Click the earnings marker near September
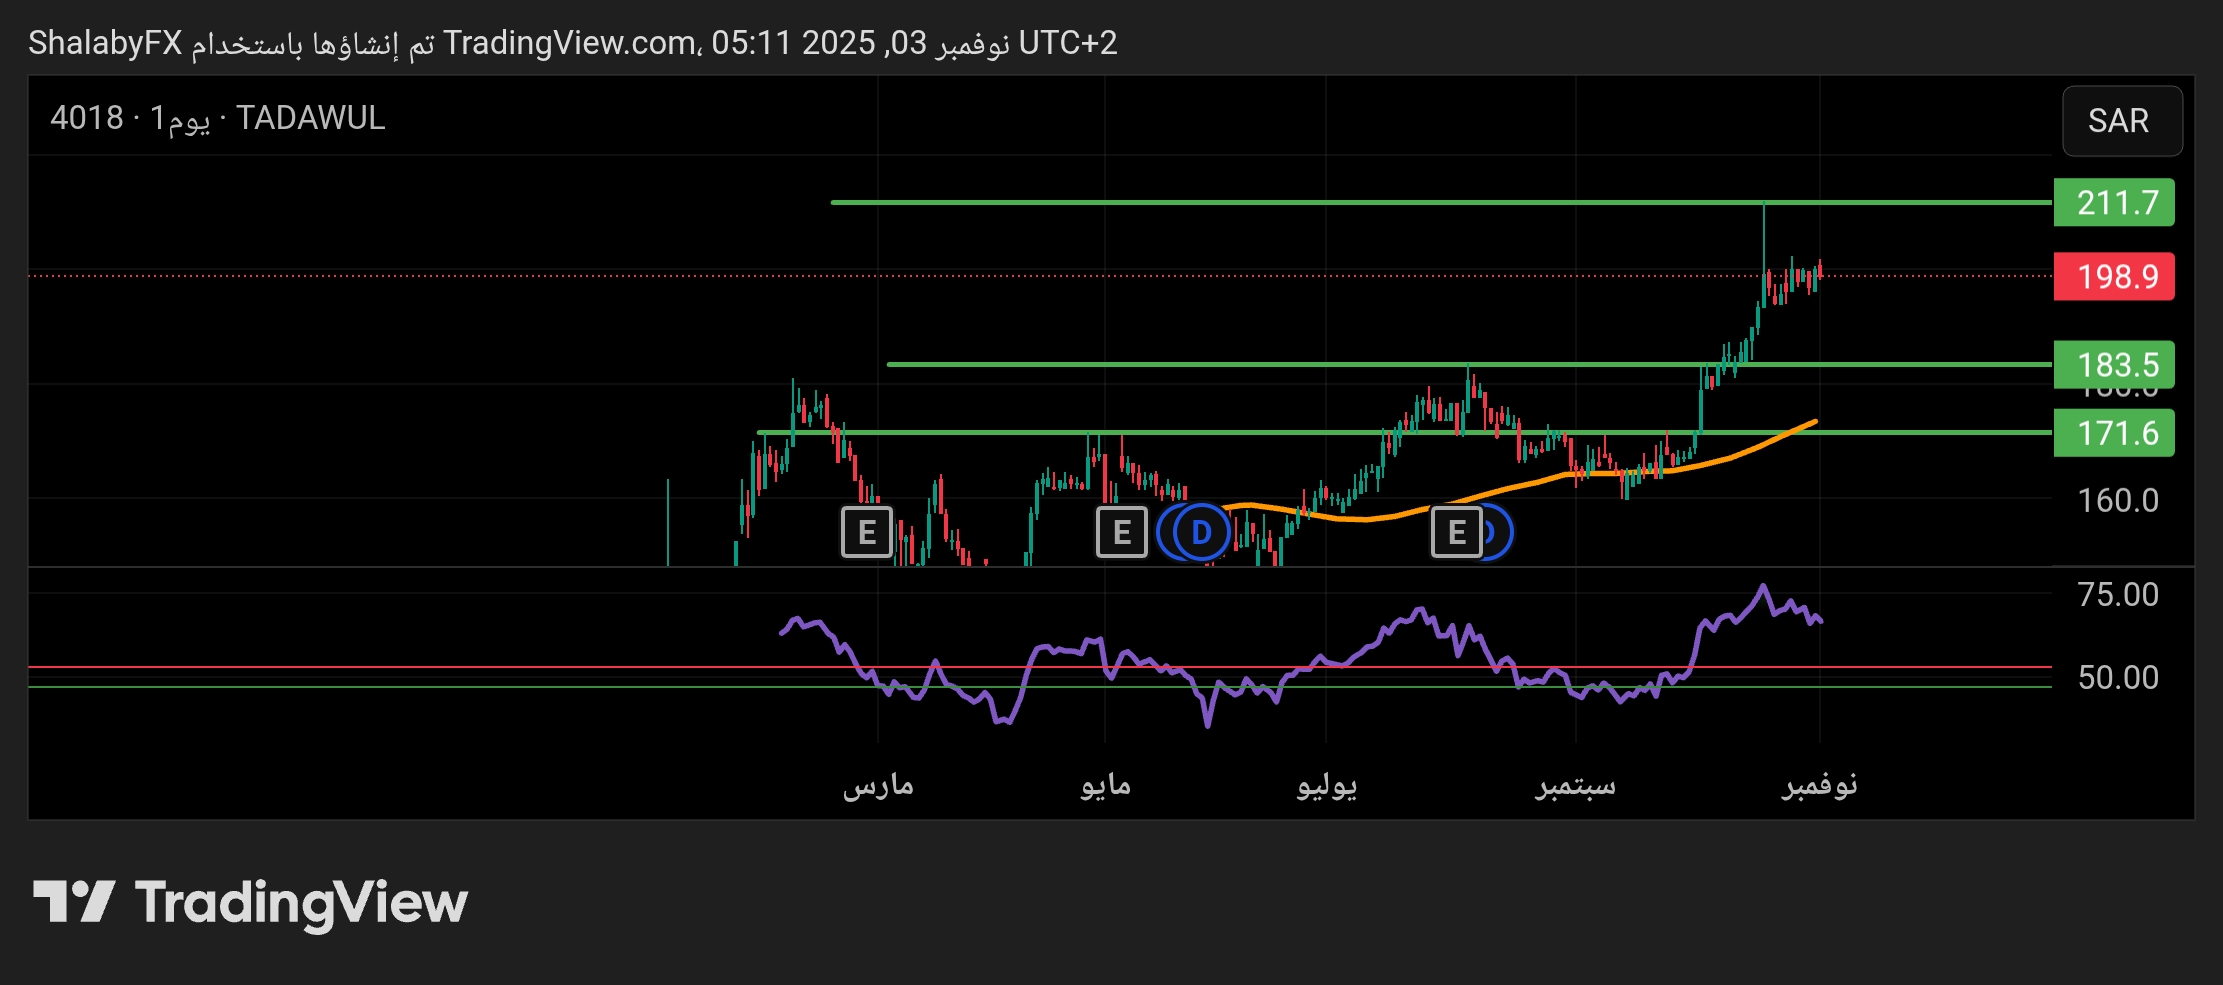 [x=1458, y=532]
